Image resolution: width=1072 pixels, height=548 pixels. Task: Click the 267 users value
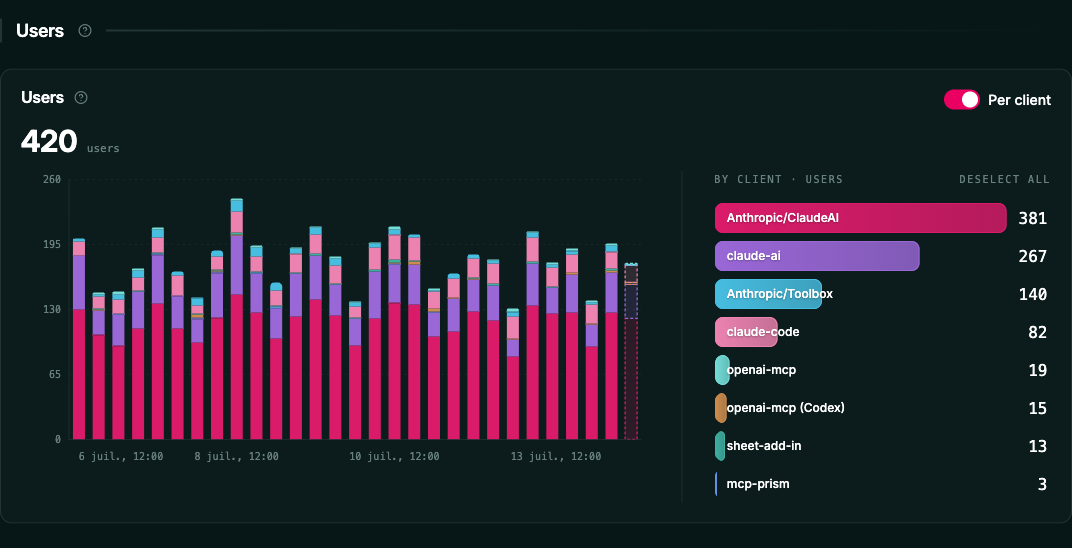click(x=1032, y=256)
